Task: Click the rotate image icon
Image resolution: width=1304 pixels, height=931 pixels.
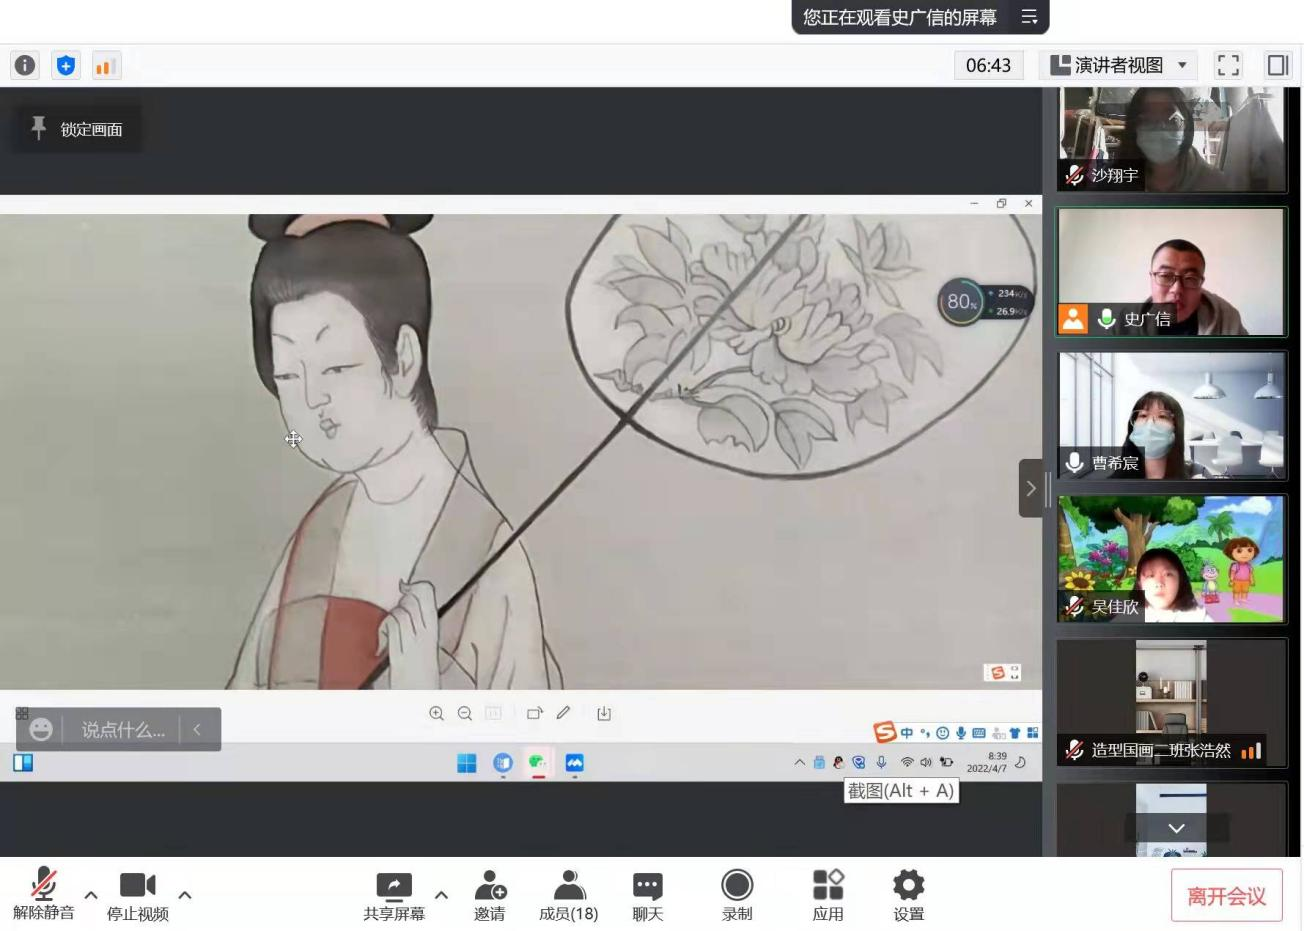Action: [535, 713]
